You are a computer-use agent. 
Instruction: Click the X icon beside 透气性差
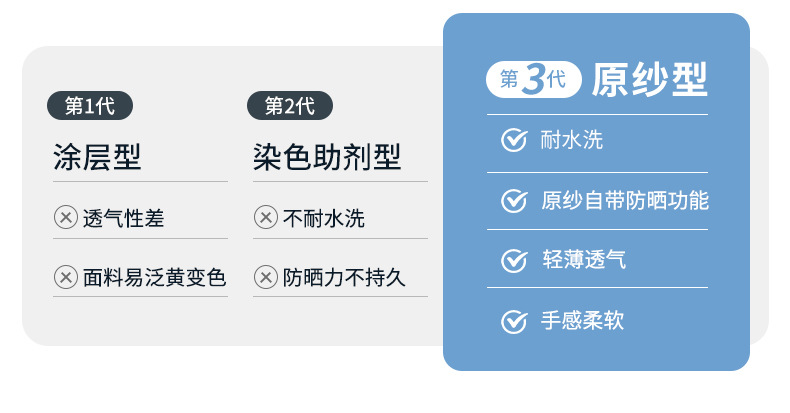pos(66,218)
